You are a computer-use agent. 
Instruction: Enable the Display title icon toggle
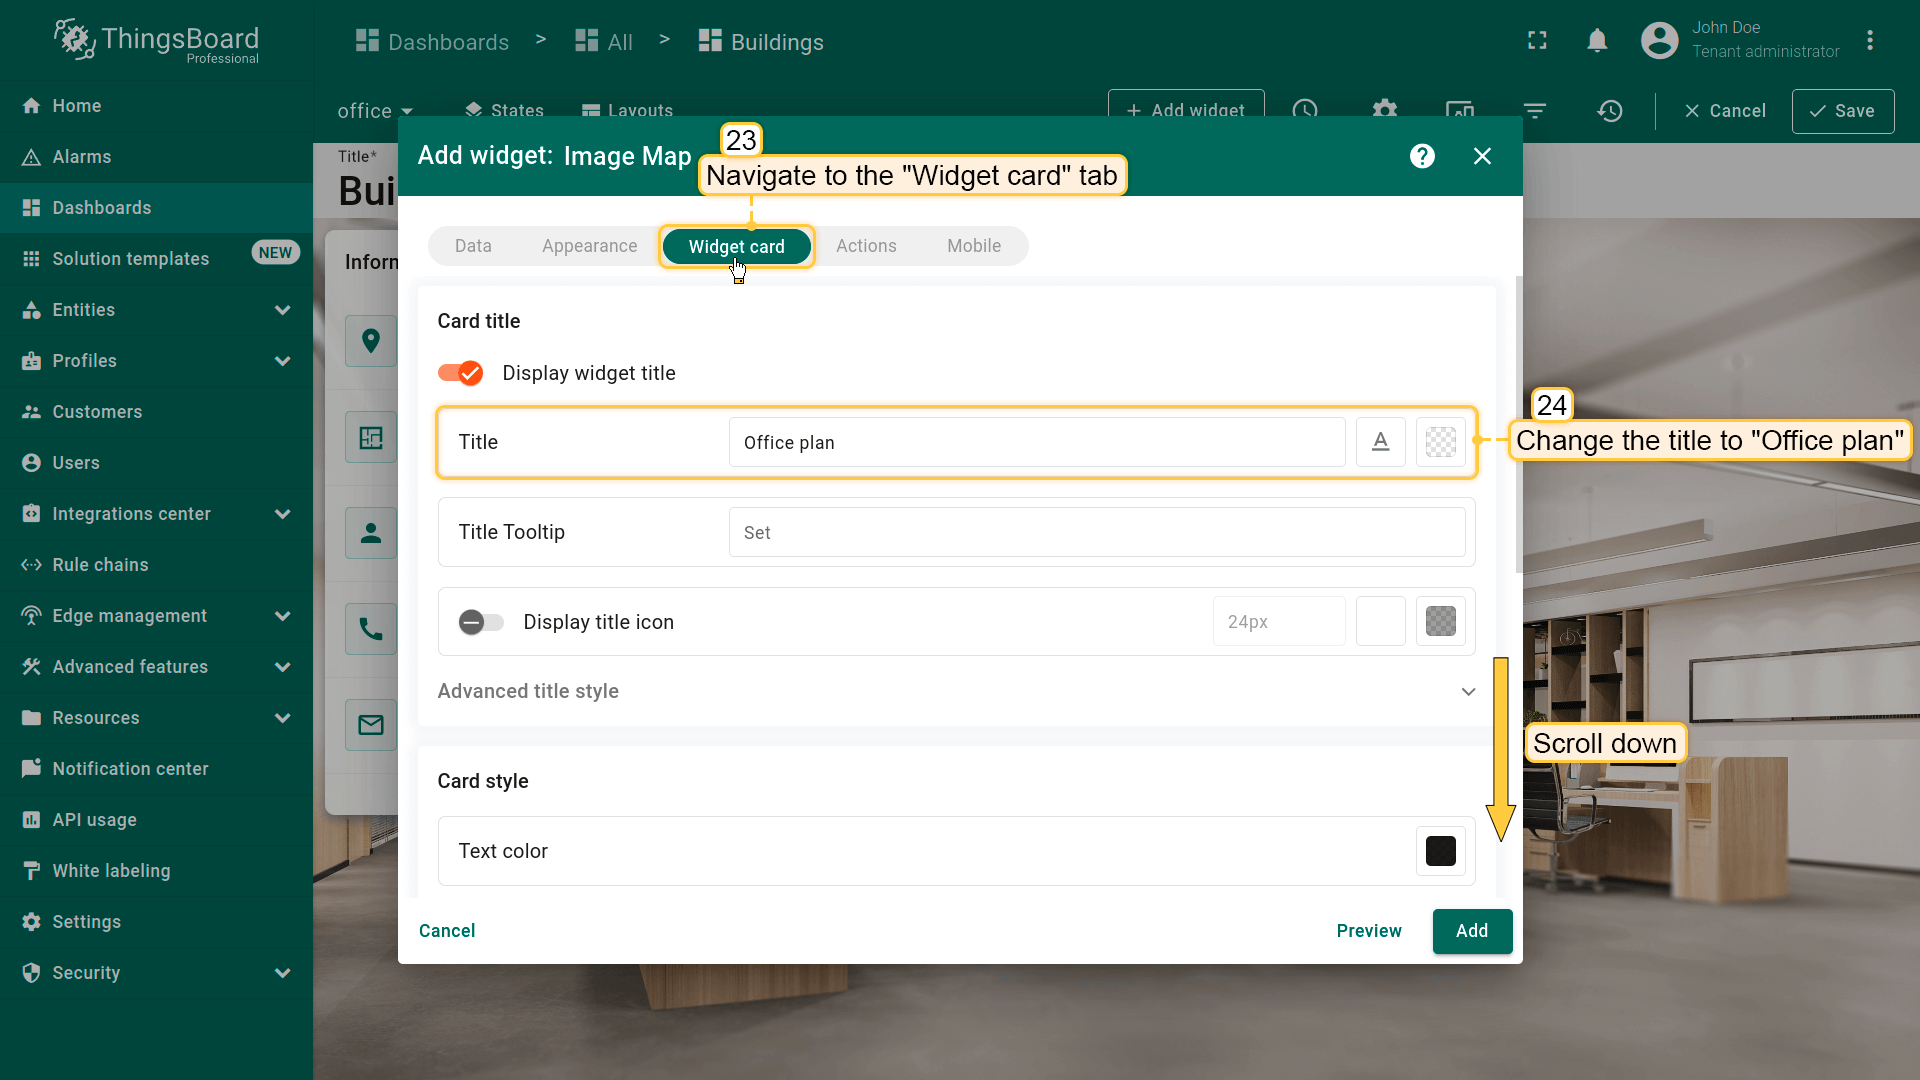click(481, 622)
